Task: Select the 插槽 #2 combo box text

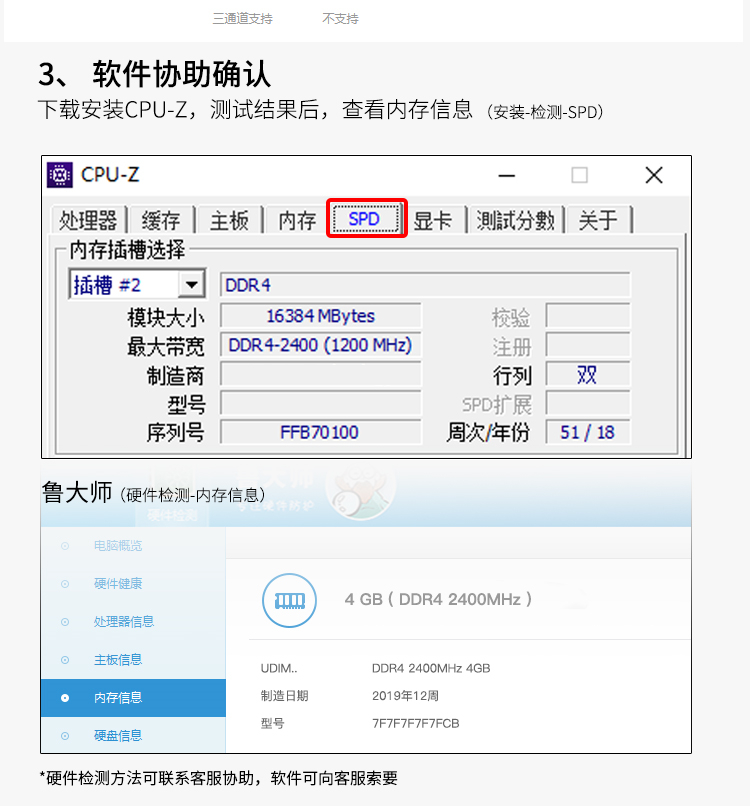Action: tap(107, 285)
